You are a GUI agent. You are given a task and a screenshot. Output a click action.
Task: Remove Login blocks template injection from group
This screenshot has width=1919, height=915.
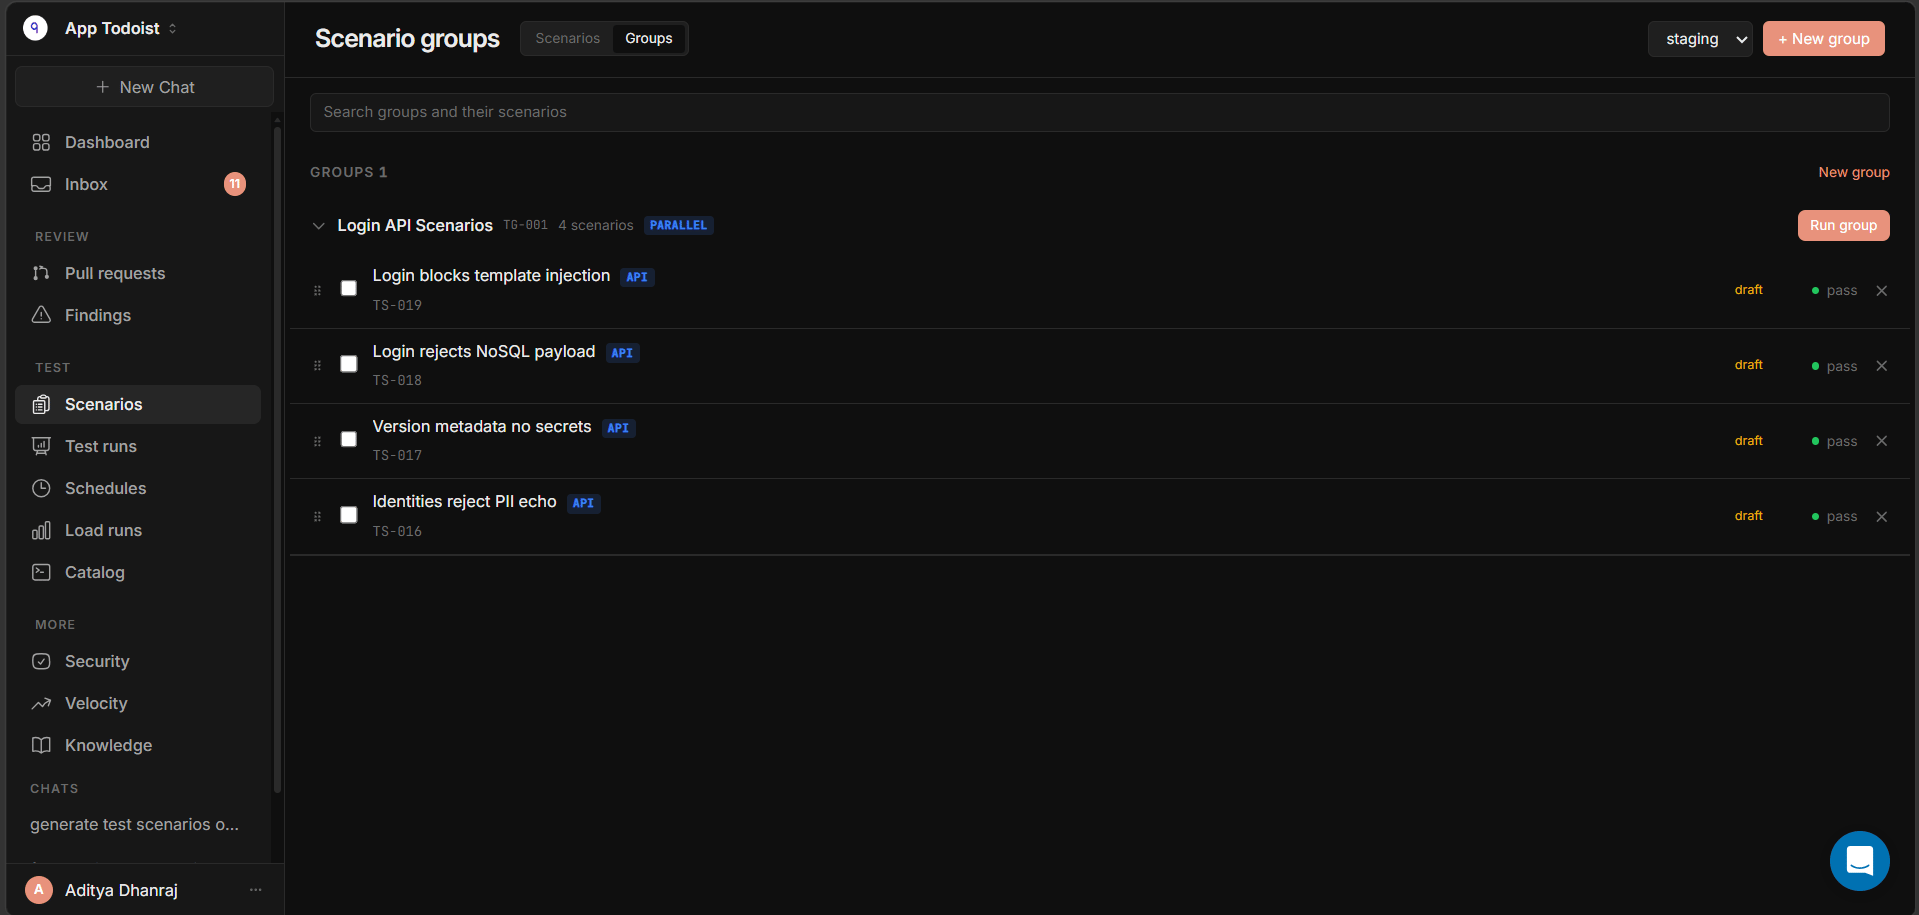point(1882,291)
